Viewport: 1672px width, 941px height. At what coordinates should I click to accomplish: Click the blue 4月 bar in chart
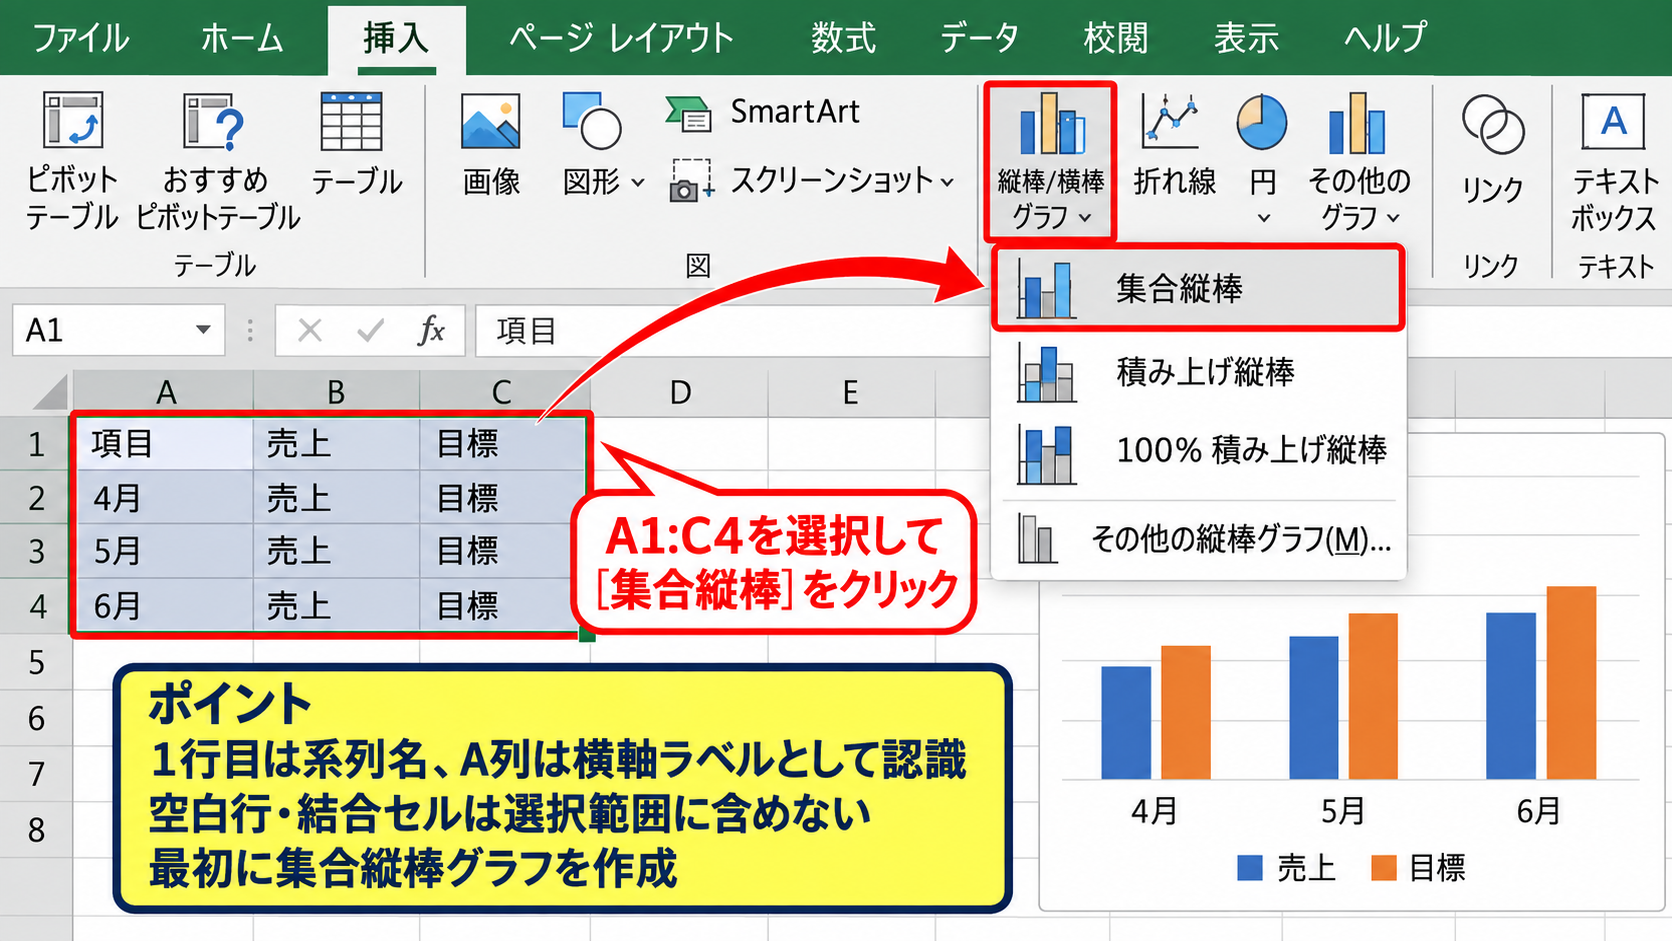coord(1126,723)
